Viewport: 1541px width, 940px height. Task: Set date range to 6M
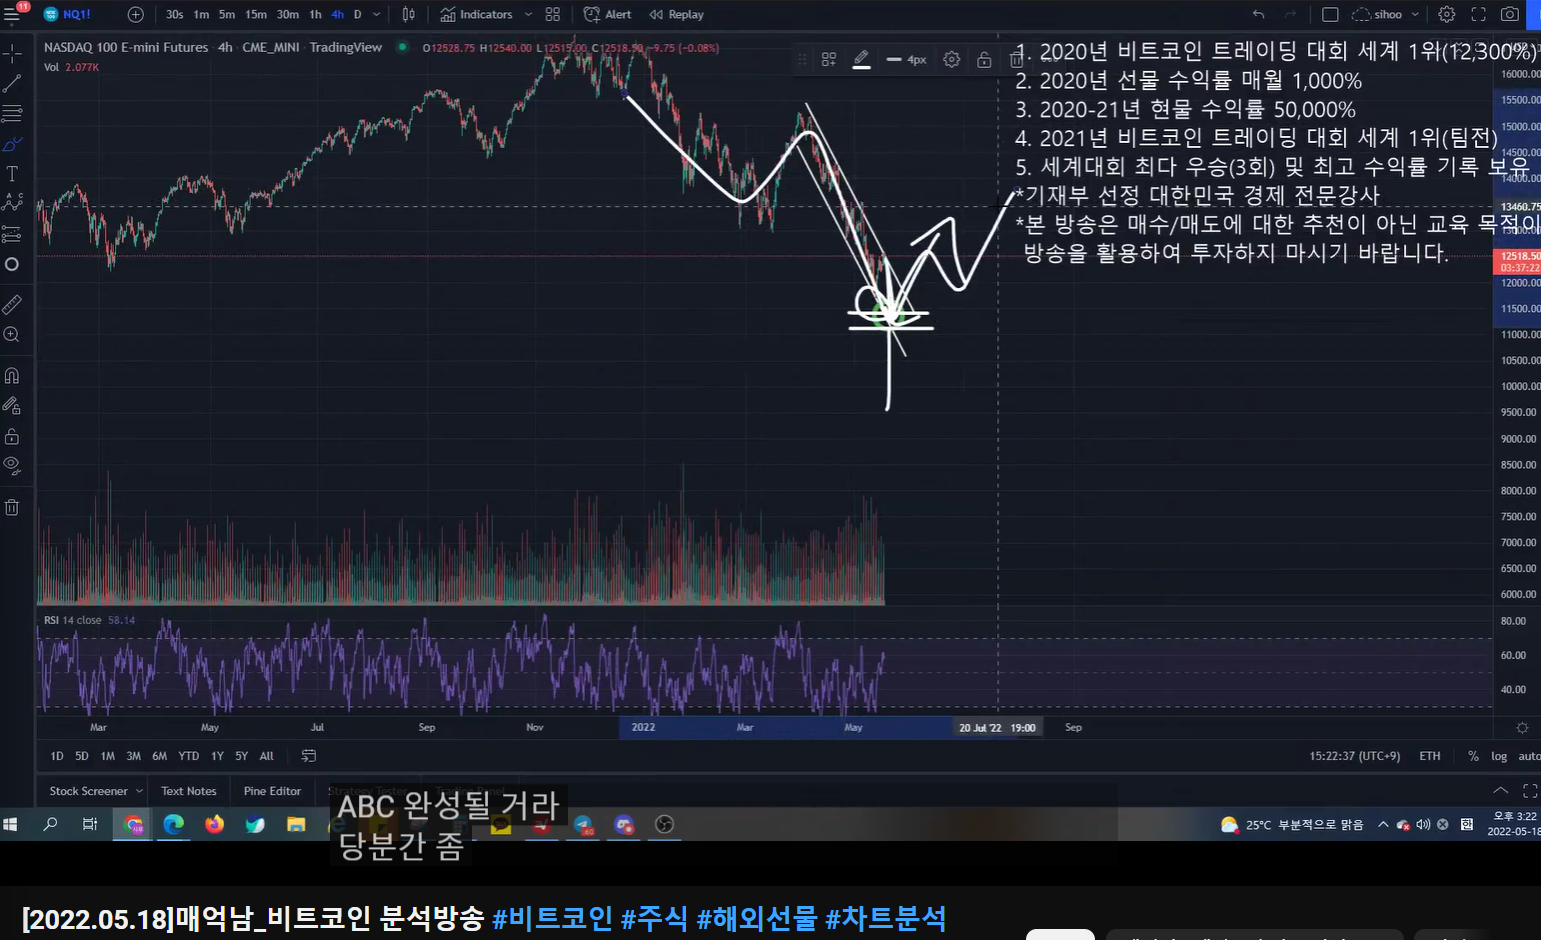160,756
